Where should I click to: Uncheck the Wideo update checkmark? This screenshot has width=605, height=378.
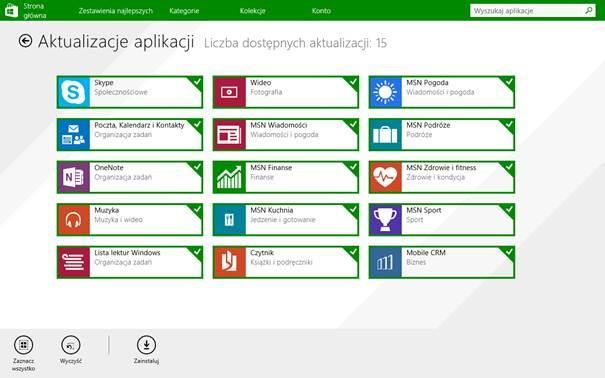click(x=353, y=82)
